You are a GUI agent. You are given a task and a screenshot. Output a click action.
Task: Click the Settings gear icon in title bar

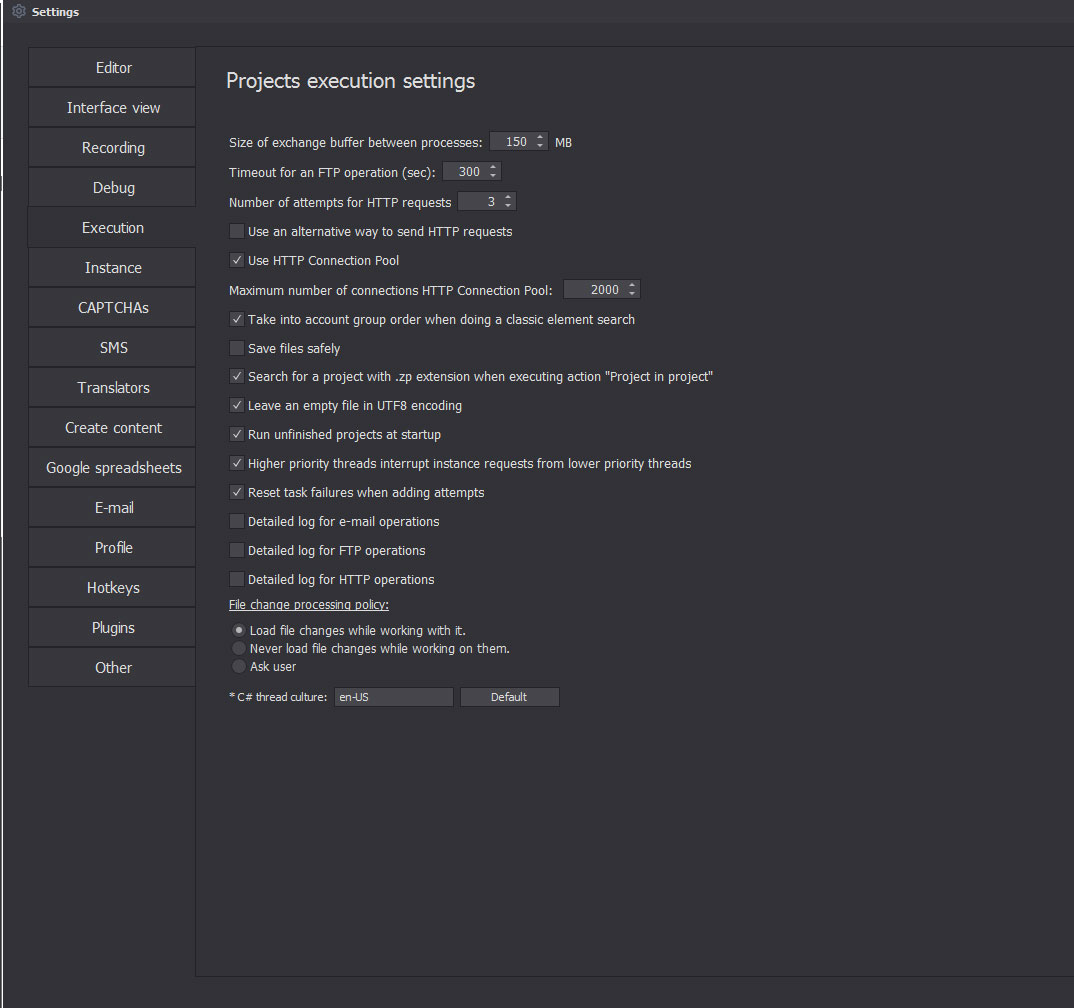coord(18,11)
